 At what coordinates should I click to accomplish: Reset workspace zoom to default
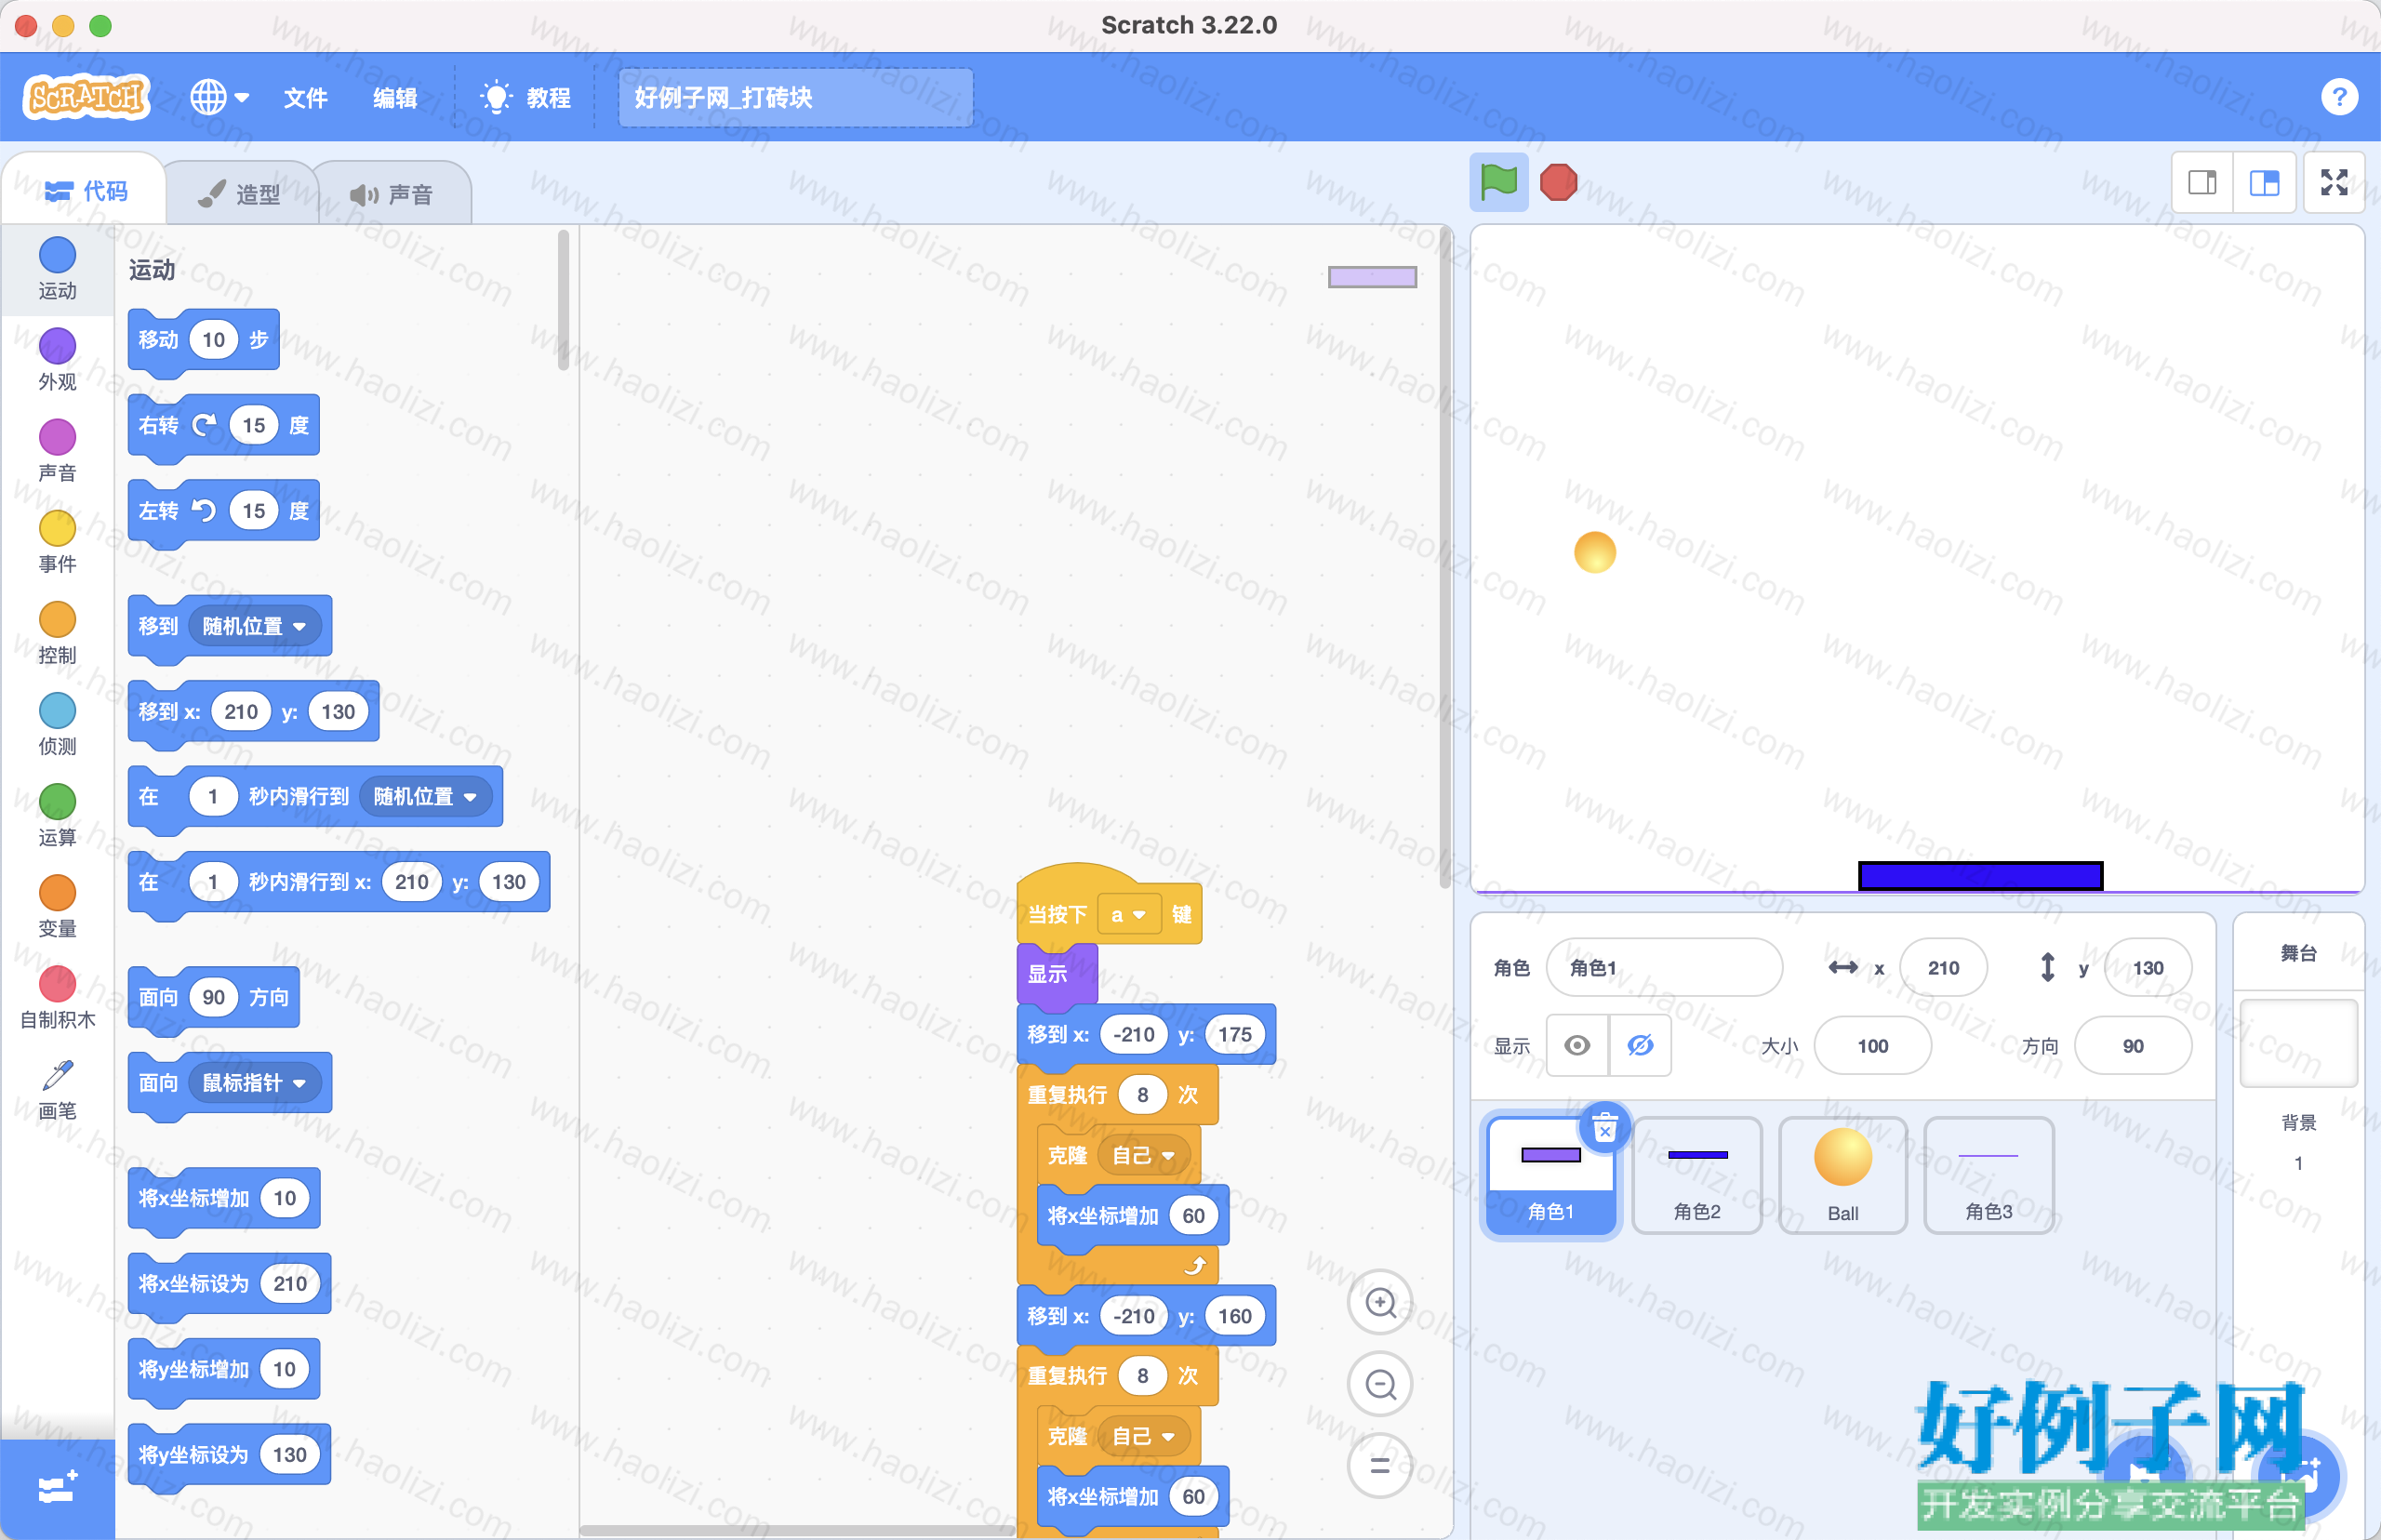click(x=1380, y=1466)
